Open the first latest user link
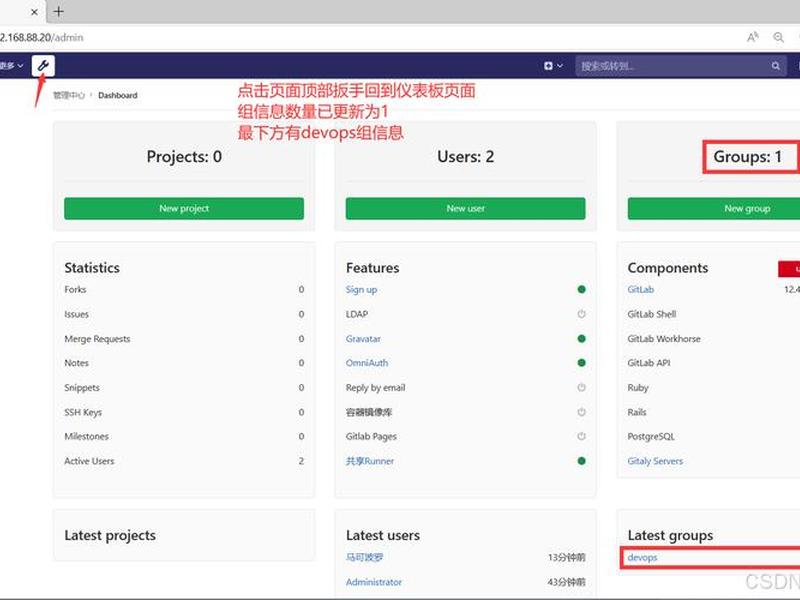This screenshot has height=600, width=800. (364, 557)
